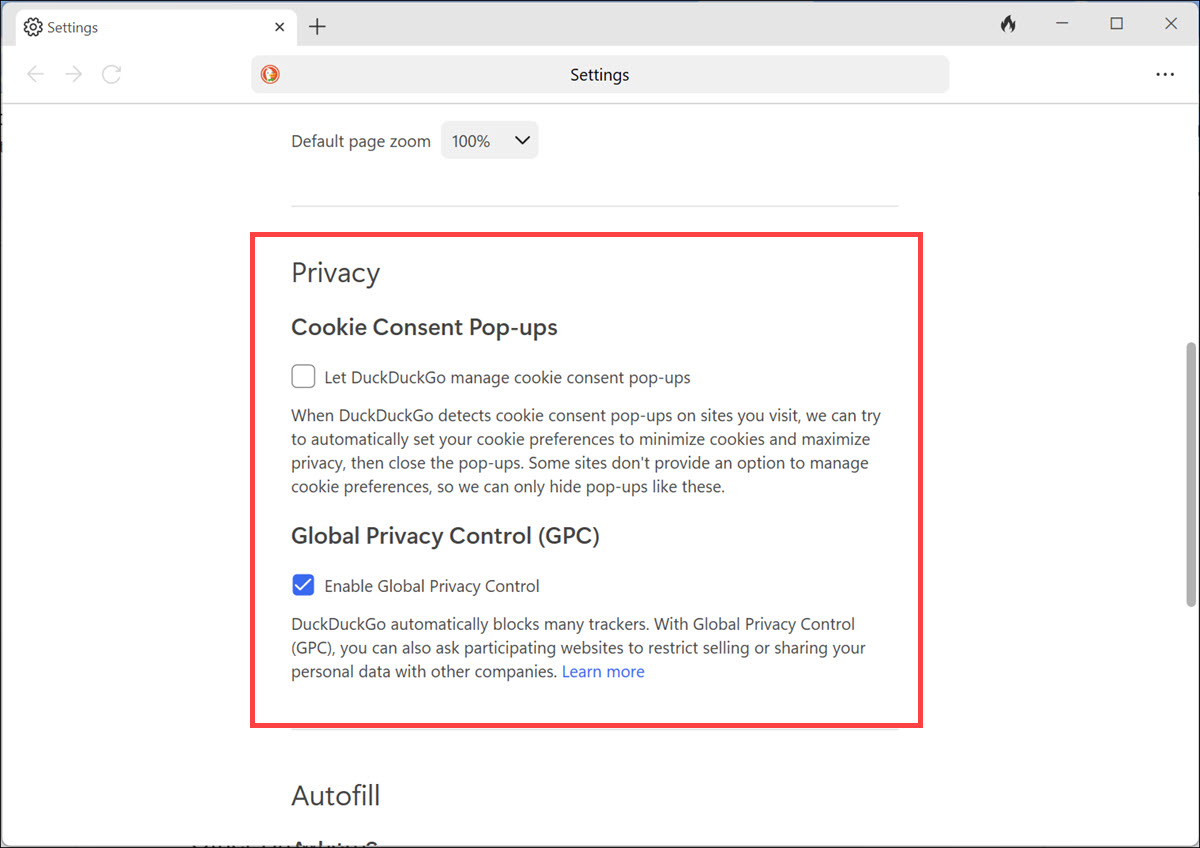Uncheck Enable Global Privacy Control
Viewport: 1200px width, 848px height.
coord(303,585)
